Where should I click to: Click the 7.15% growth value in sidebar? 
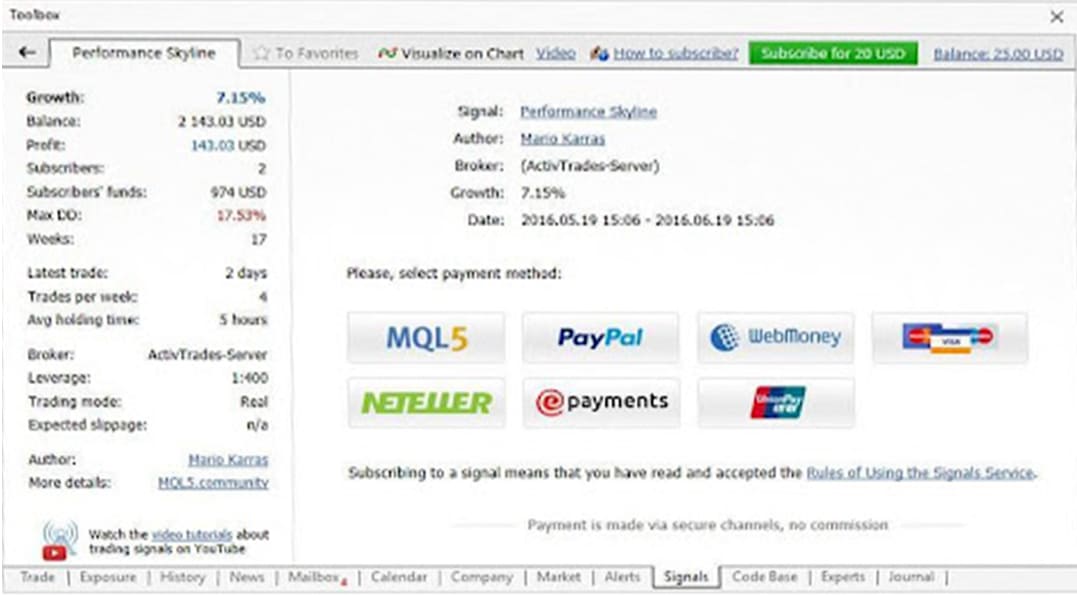click(x=240, y=98)
